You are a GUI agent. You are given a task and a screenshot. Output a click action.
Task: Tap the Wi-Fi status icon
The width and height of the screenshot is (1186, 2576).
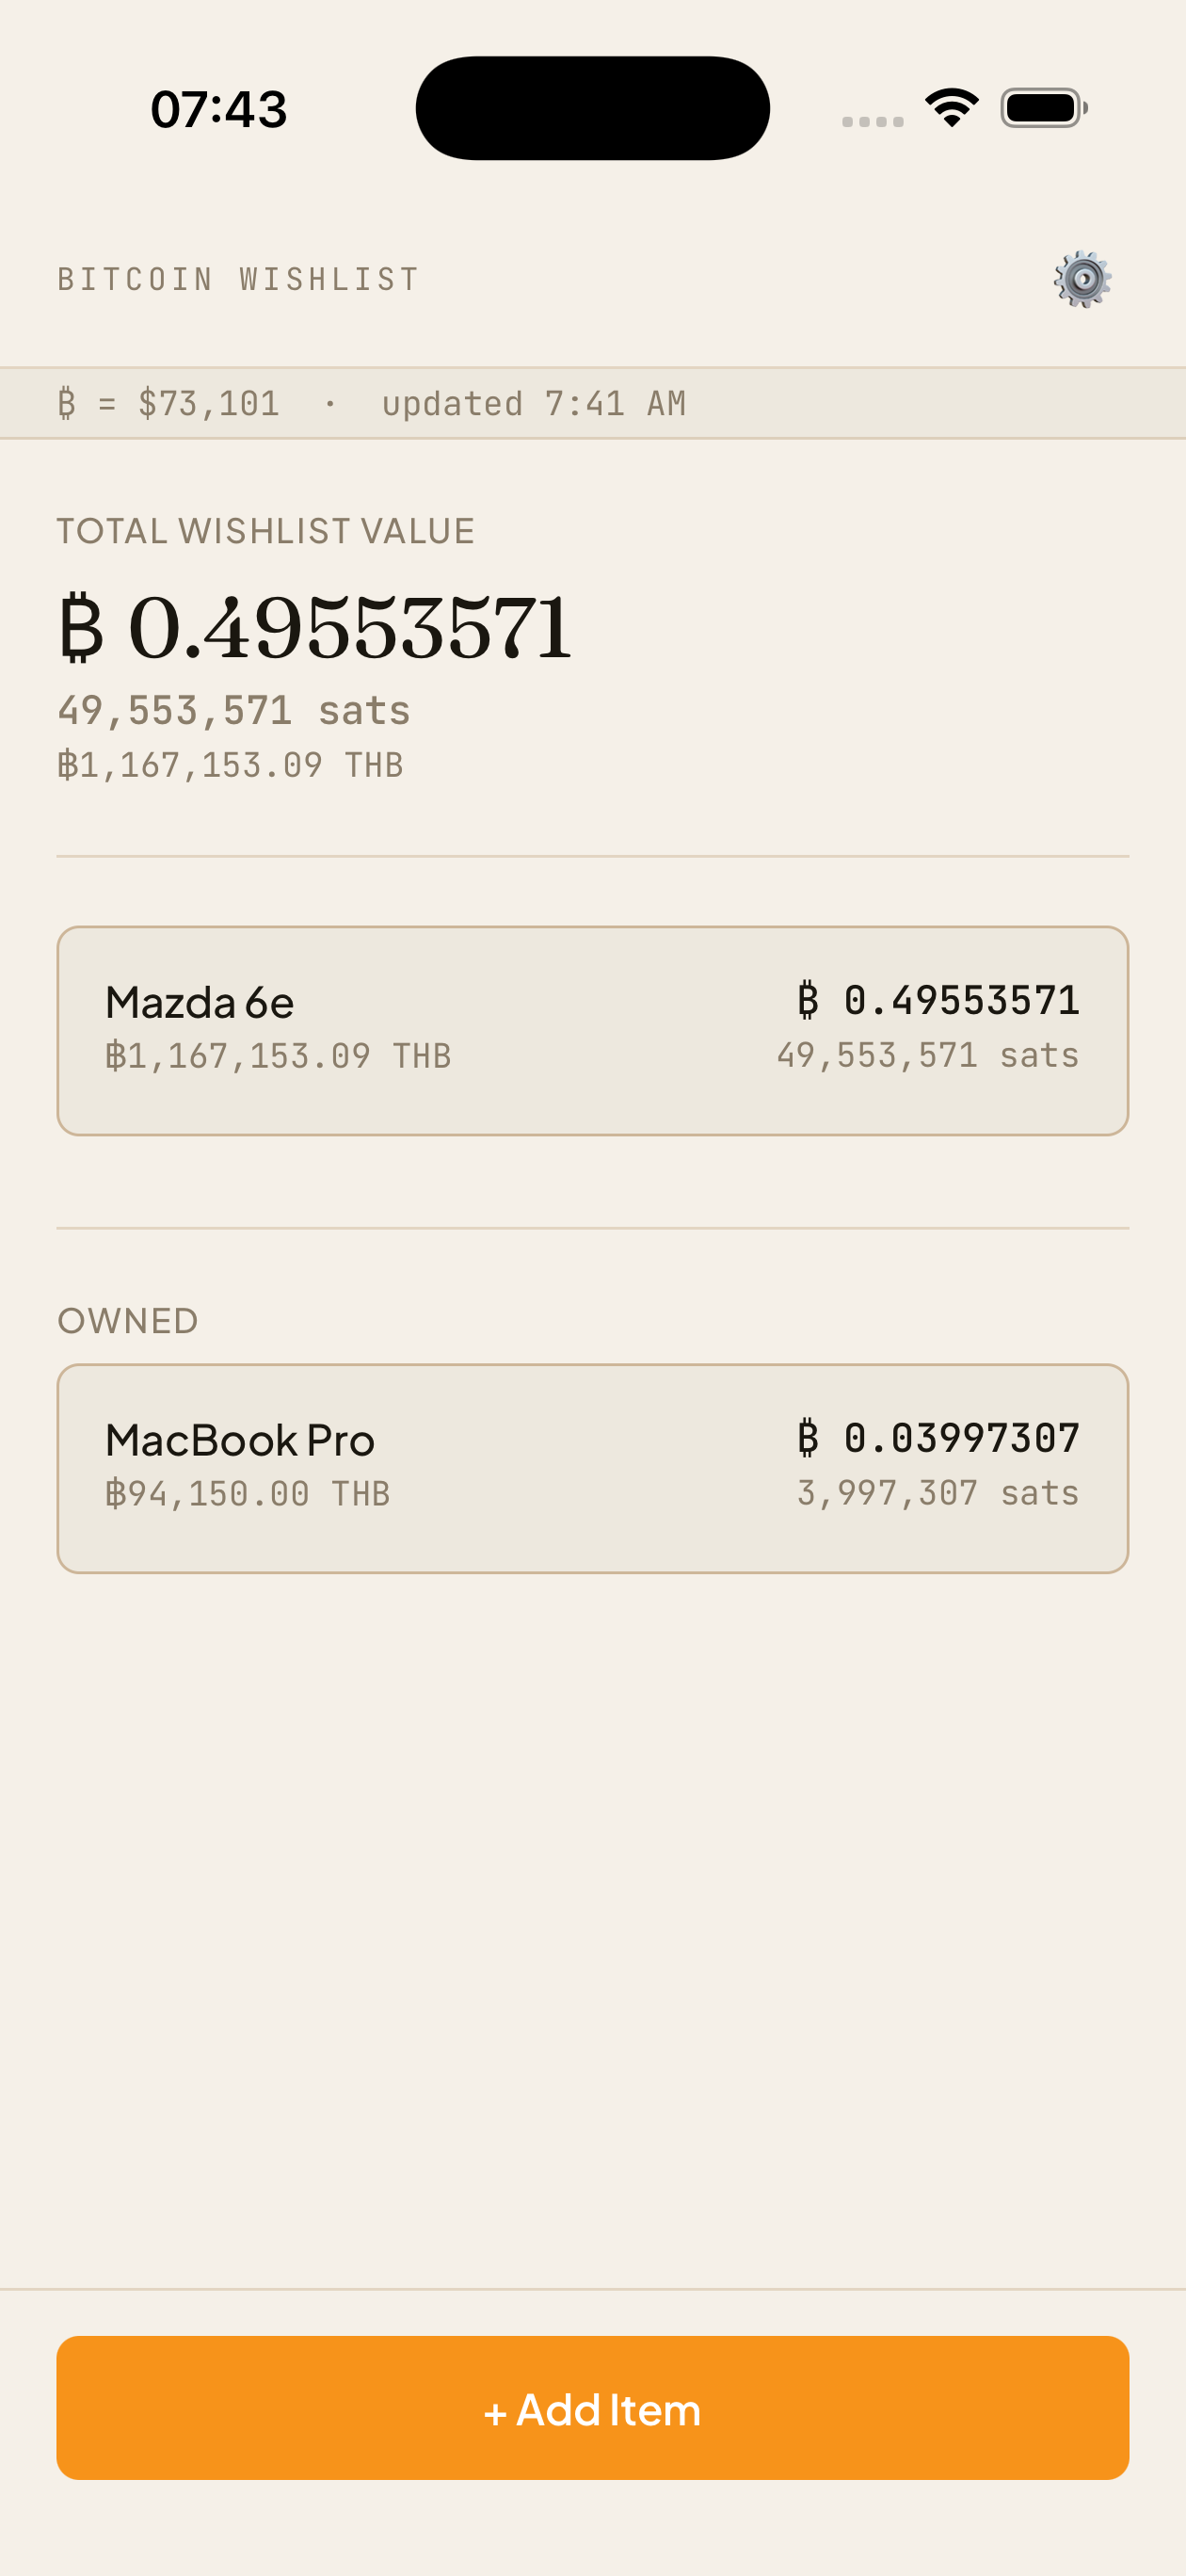click(951, 108)
